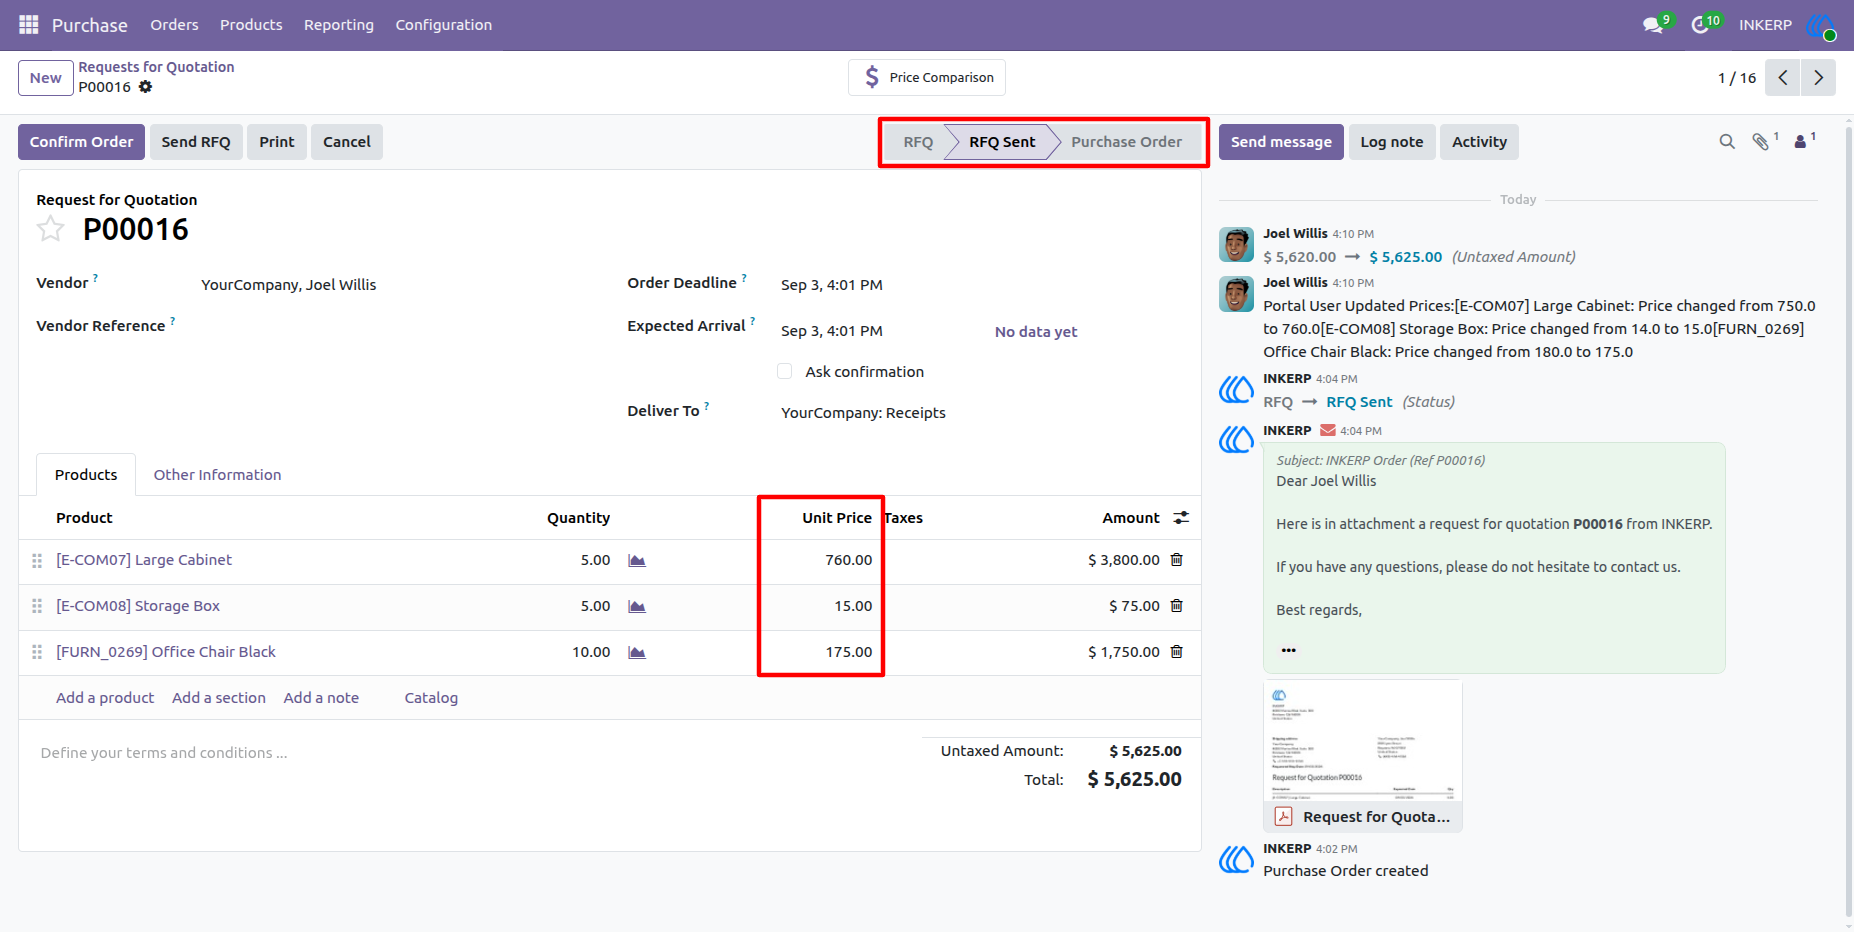Mark P00016 with the priority star
Image resolution: width=1854 pixels, height=932 pixels.
click(50, 230)
